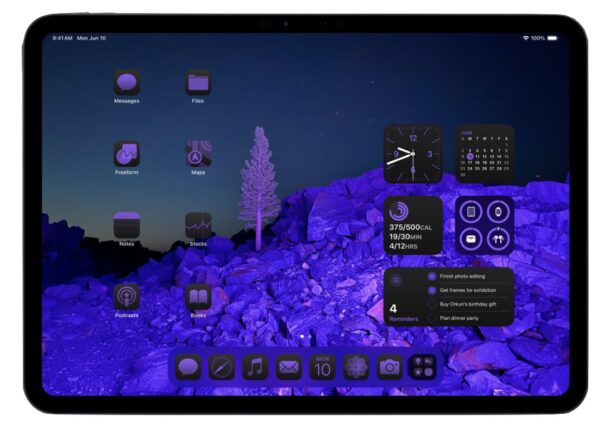610x435 pixels.
Task: Launch the Stocks app
Action: [x=198, y=225]
